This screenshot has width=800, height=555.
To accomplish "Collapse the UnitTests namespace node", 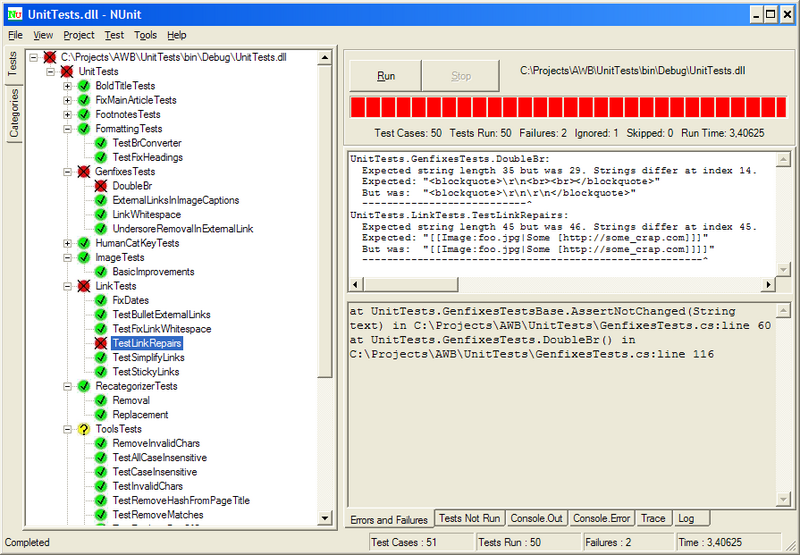I will [50, 71].
